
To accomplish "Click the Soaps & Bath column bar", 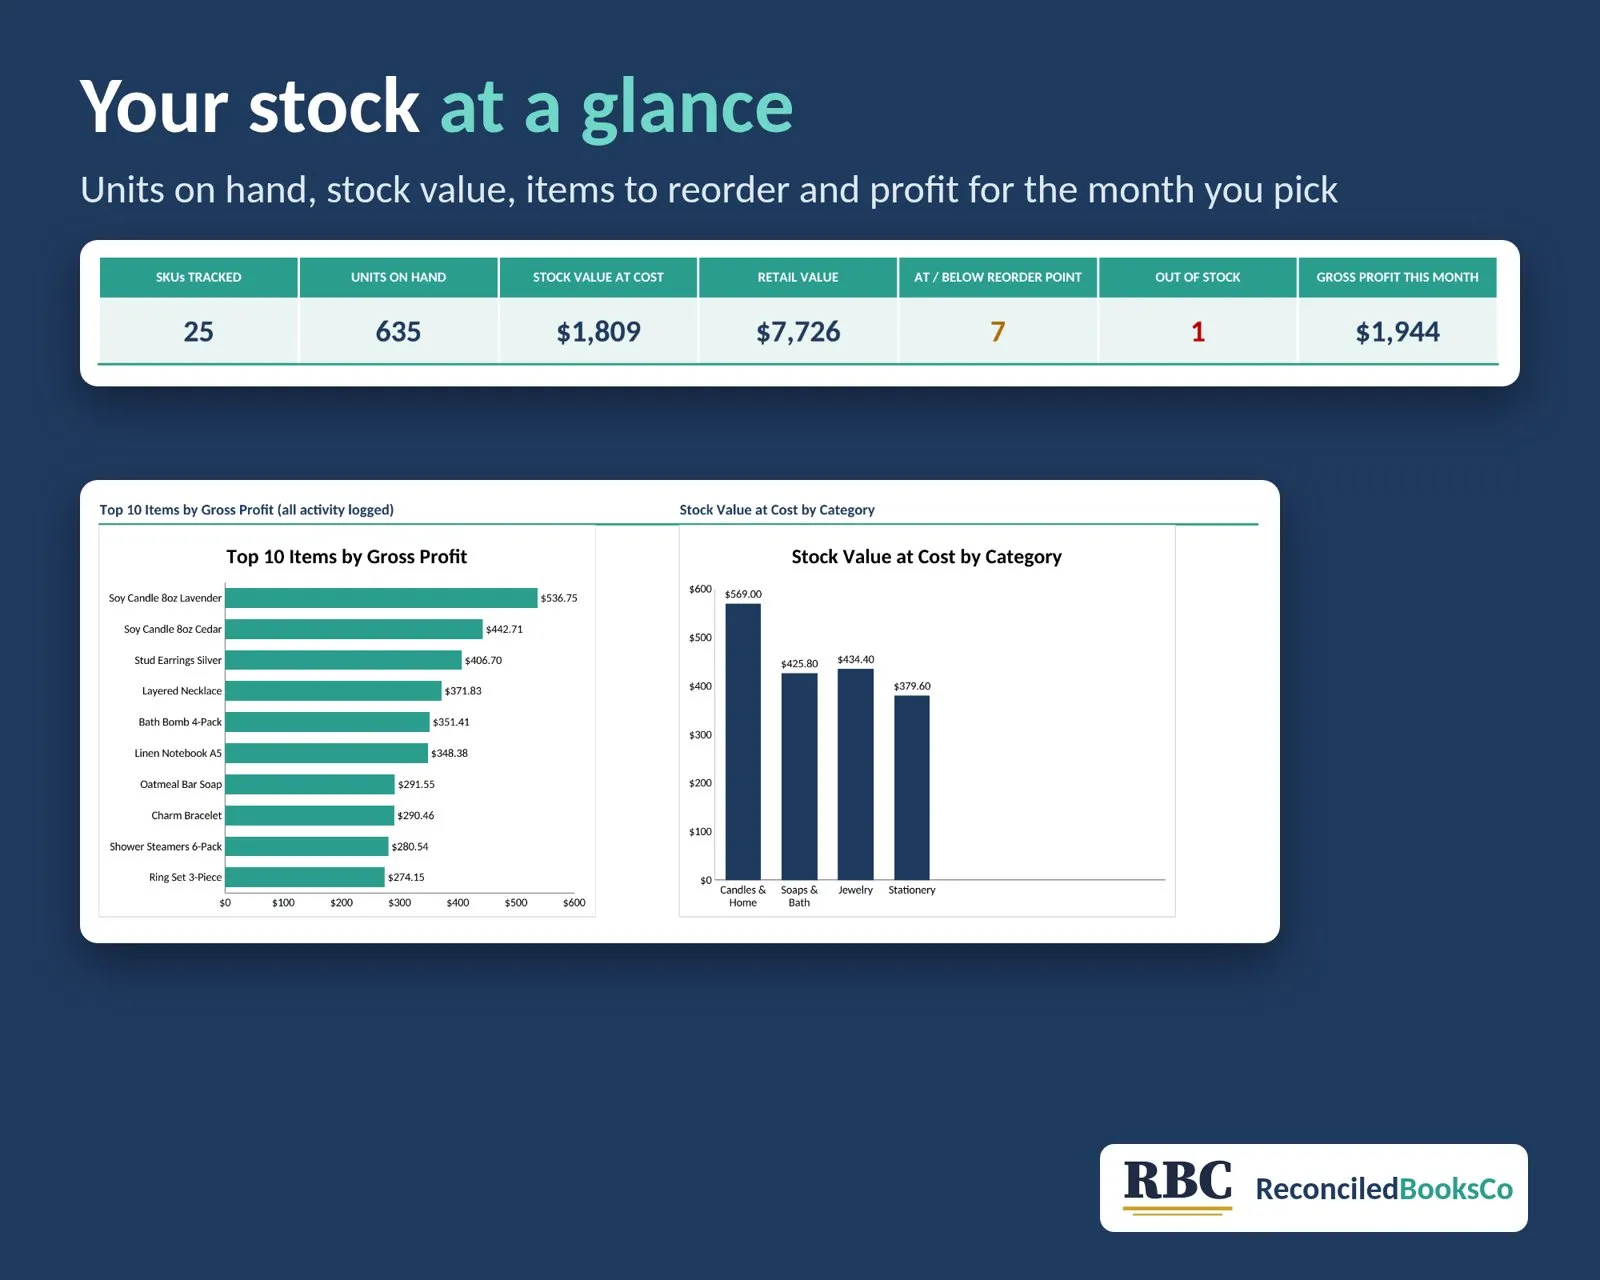I will 799,776.
